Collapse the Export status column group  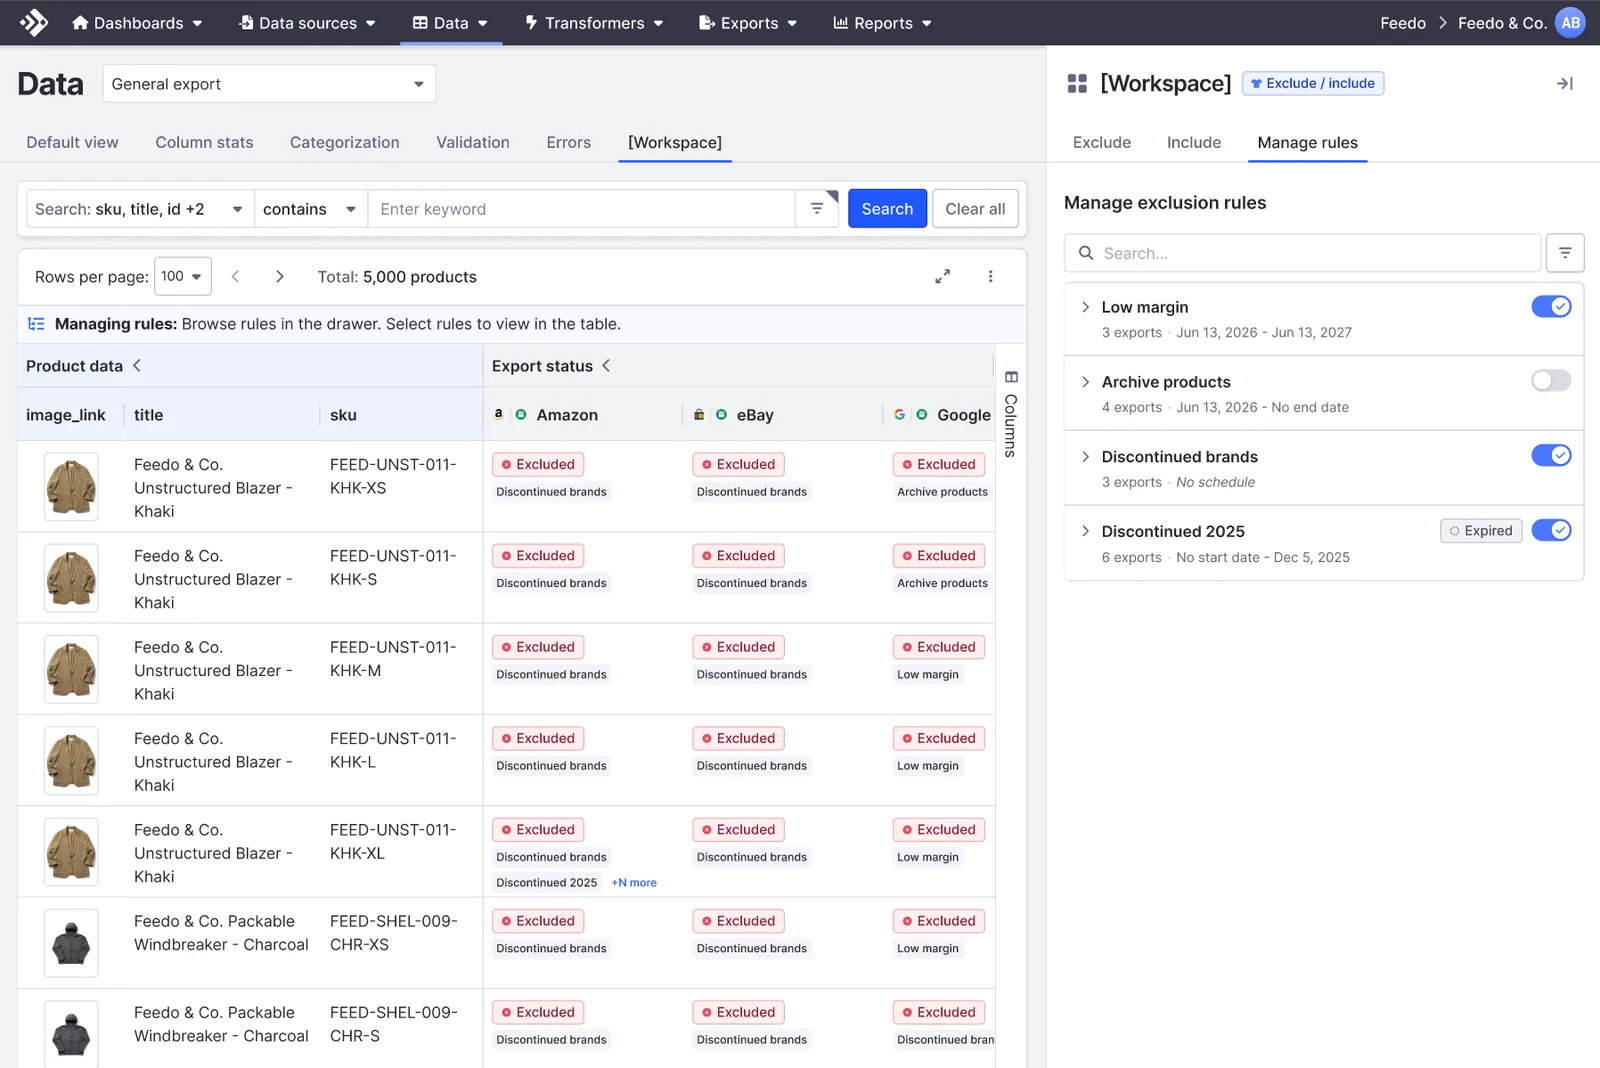pyautogui.click(x=606, y=366)
